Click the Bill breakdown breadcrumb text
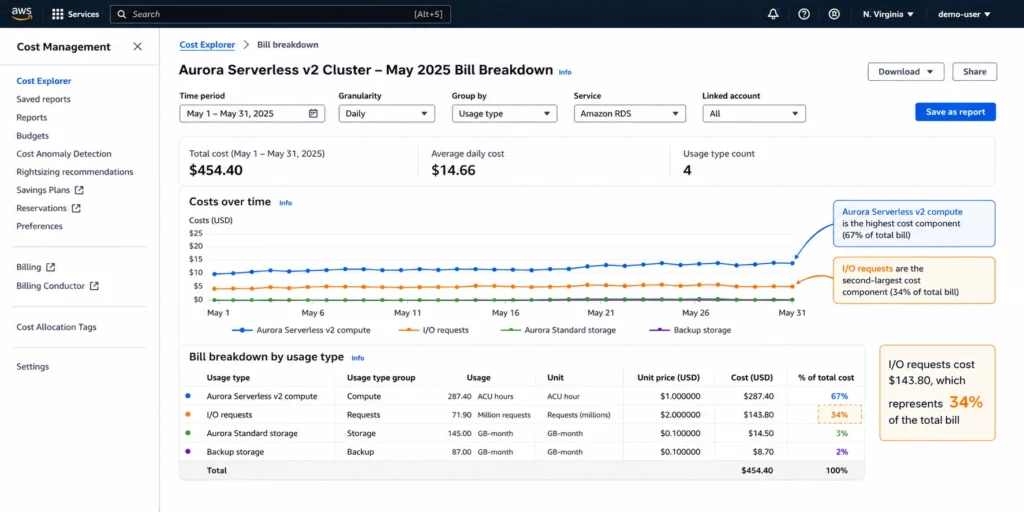Image resolution: width=1024 pixels, height=512 pixels. (287, 44)
